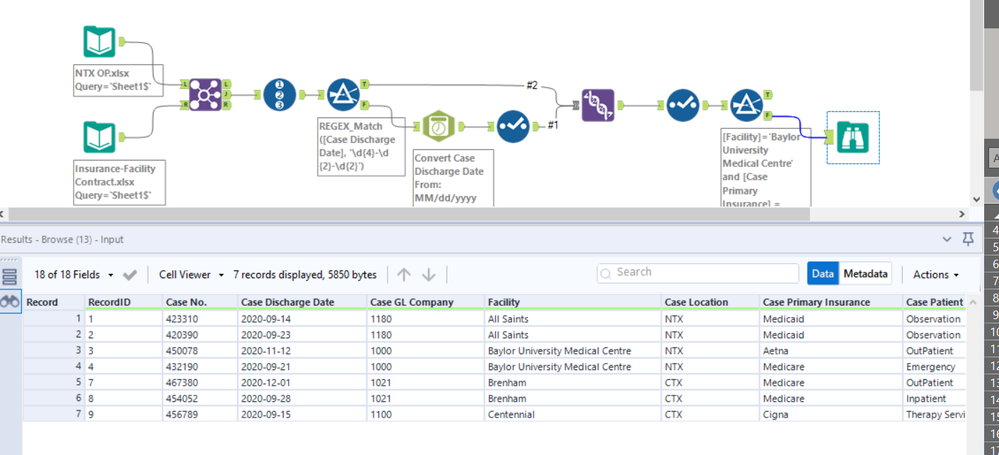Collapse the results panel with chevron
This screenshot has height=455, width=999.
(947, 240)
